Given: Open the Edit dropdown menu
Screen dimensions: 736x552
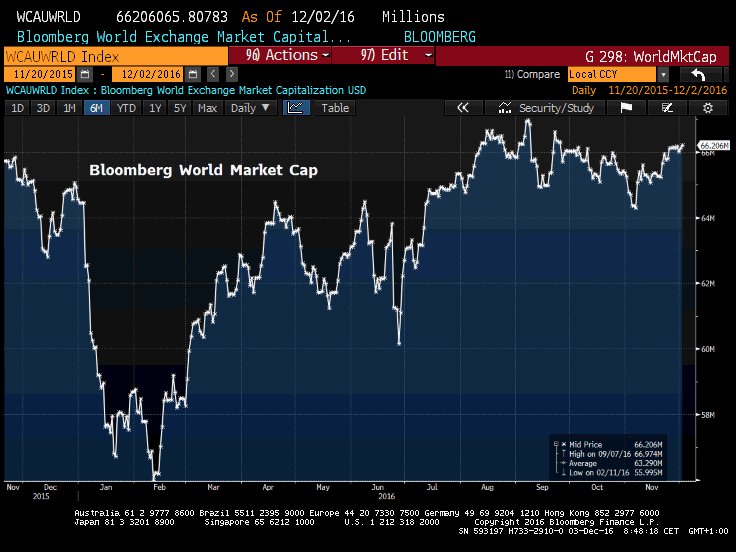Looking at the screenshot, I should pos(383,55).
